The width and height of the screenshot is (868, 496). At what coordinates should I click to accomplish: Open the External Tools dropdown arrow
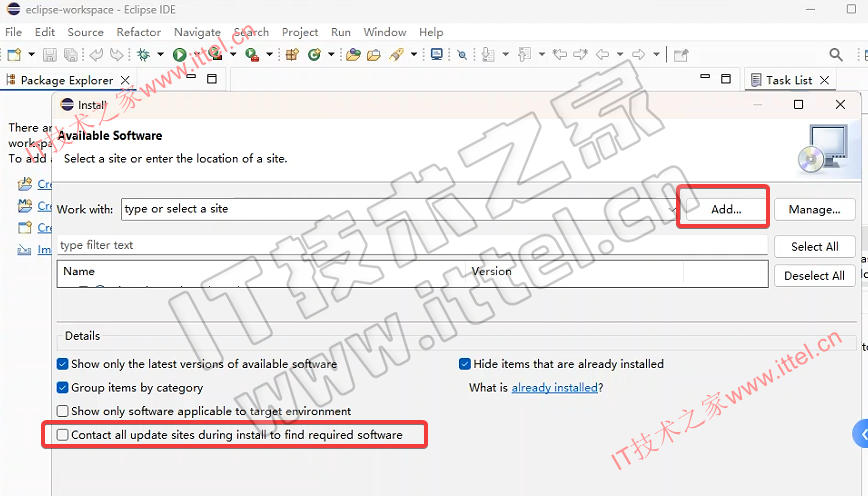[x=270, y=54]
